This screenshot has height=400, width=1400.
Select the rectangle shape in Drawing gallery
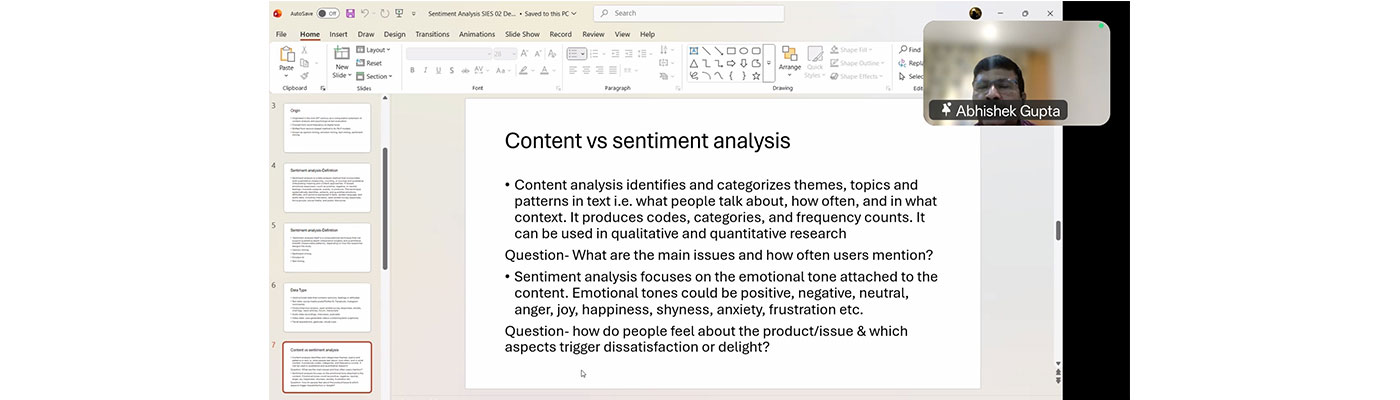point(731,50)
